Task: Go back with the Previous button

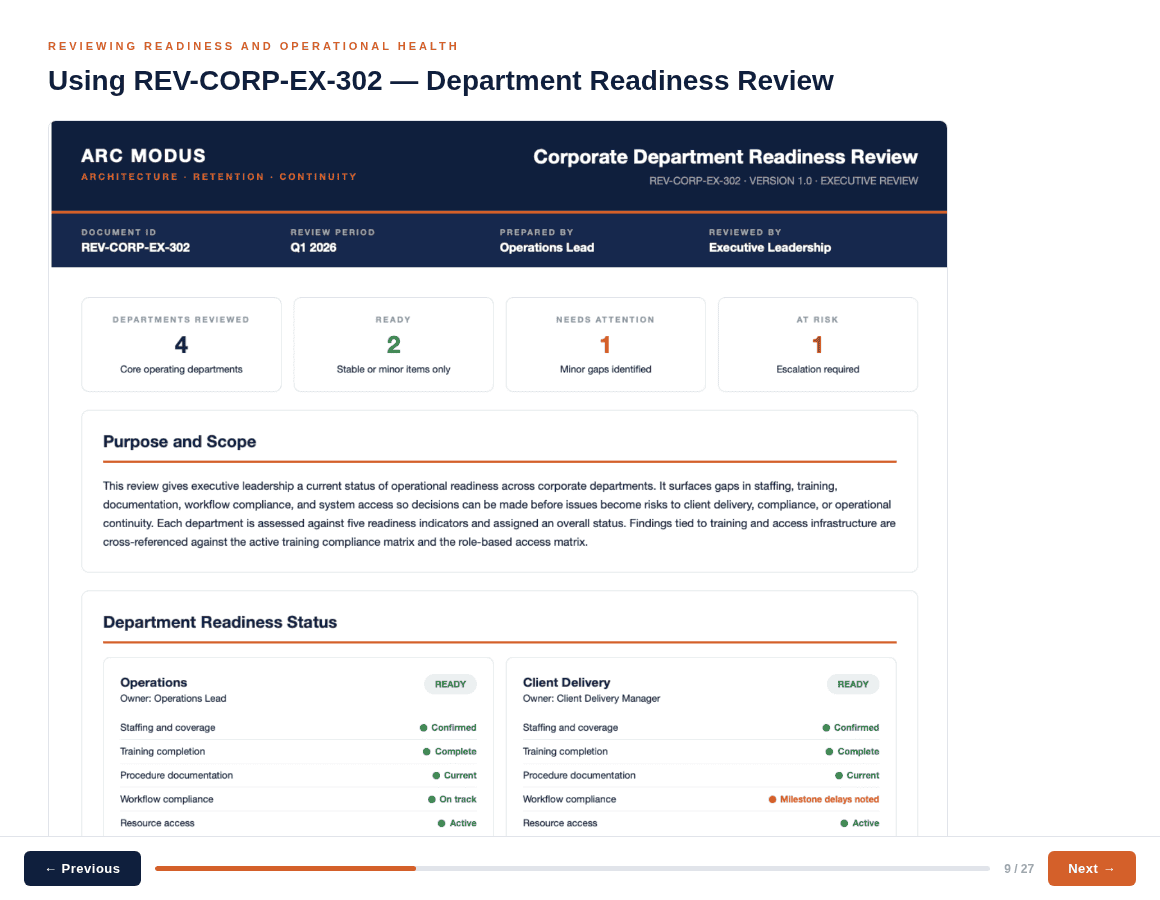Action: tap(82, 868)
